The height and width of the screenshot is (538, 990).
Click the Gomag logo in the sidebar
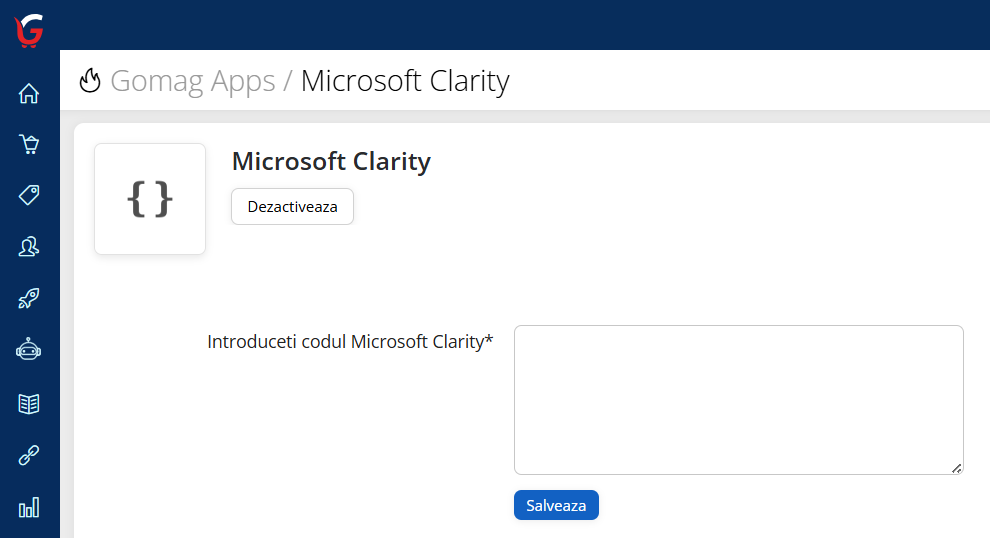pyautogui.click(x=29, y=30)
